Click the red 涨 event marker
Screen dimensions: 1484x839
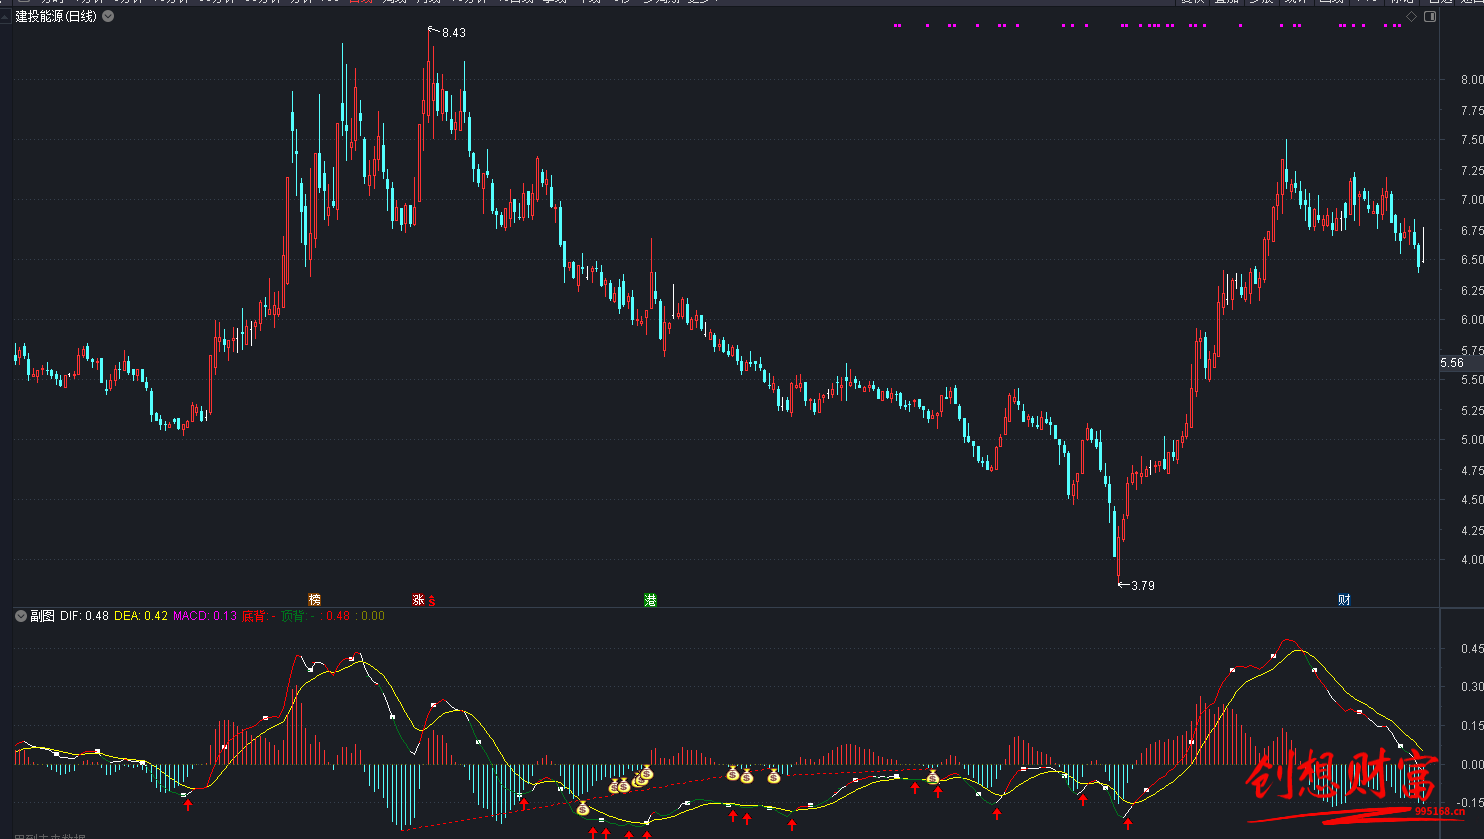point(418,600)
